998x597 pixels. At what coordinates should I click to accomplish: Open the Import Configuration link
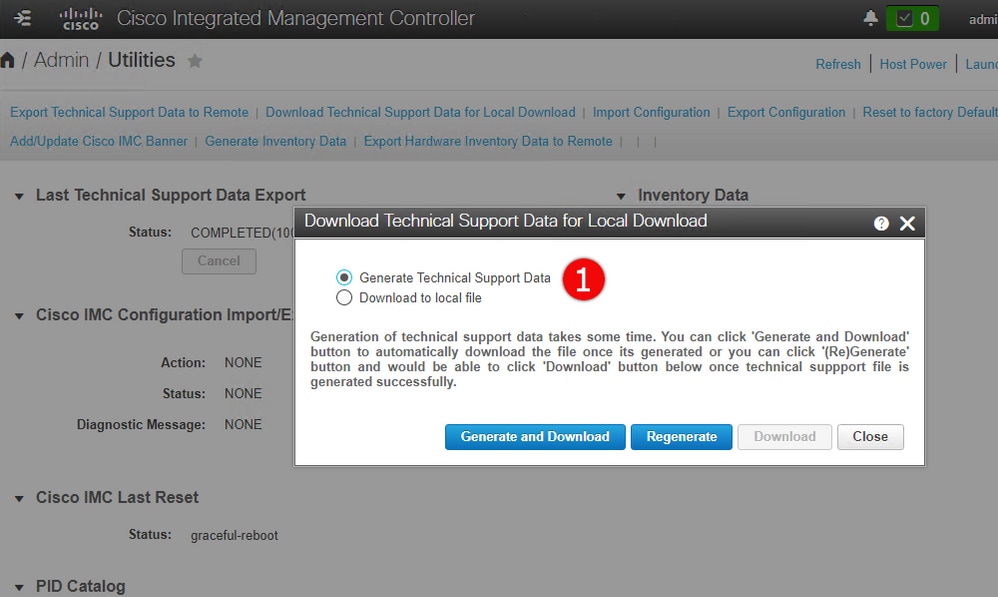pos(651,112)
